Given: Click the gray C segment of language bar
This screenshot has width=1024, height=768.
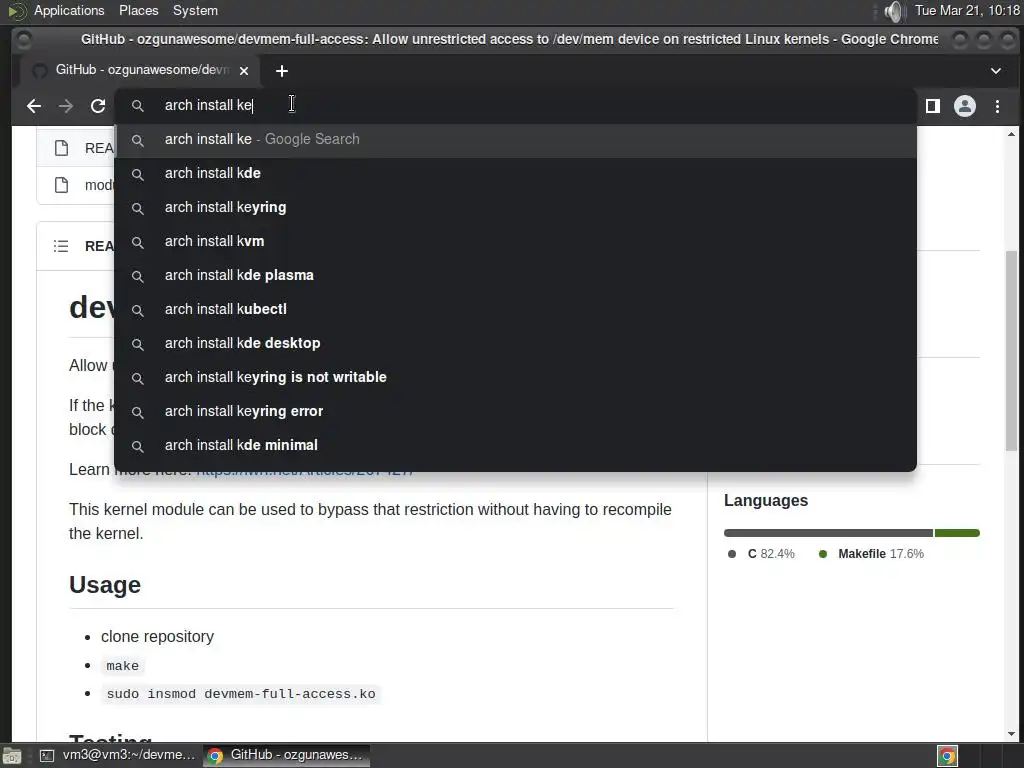Looking at the screenshot, I should point(828,533).
